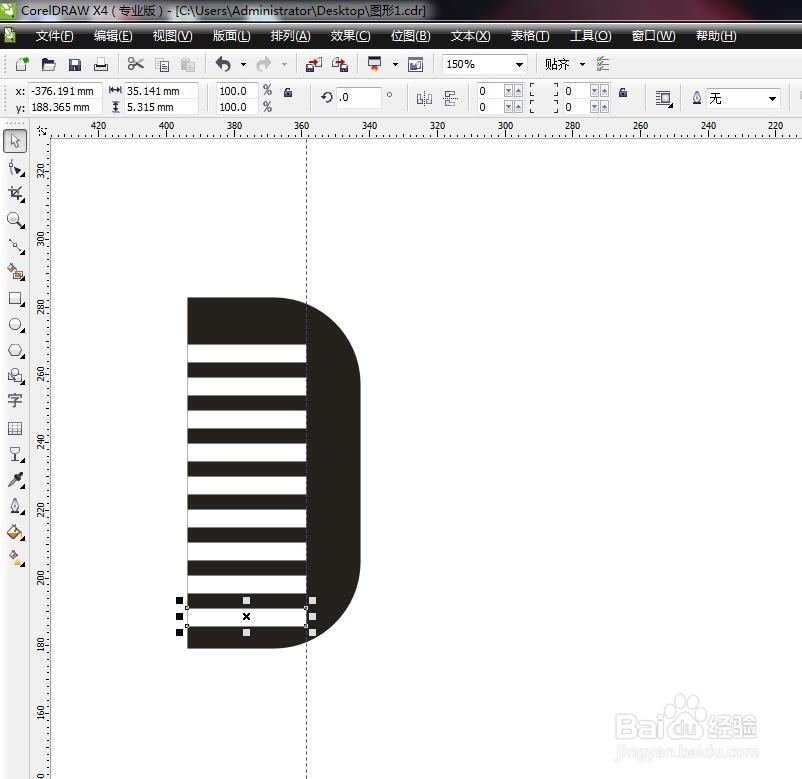
Task: Select the Ellipse tool
Action: tap(16, 325)
